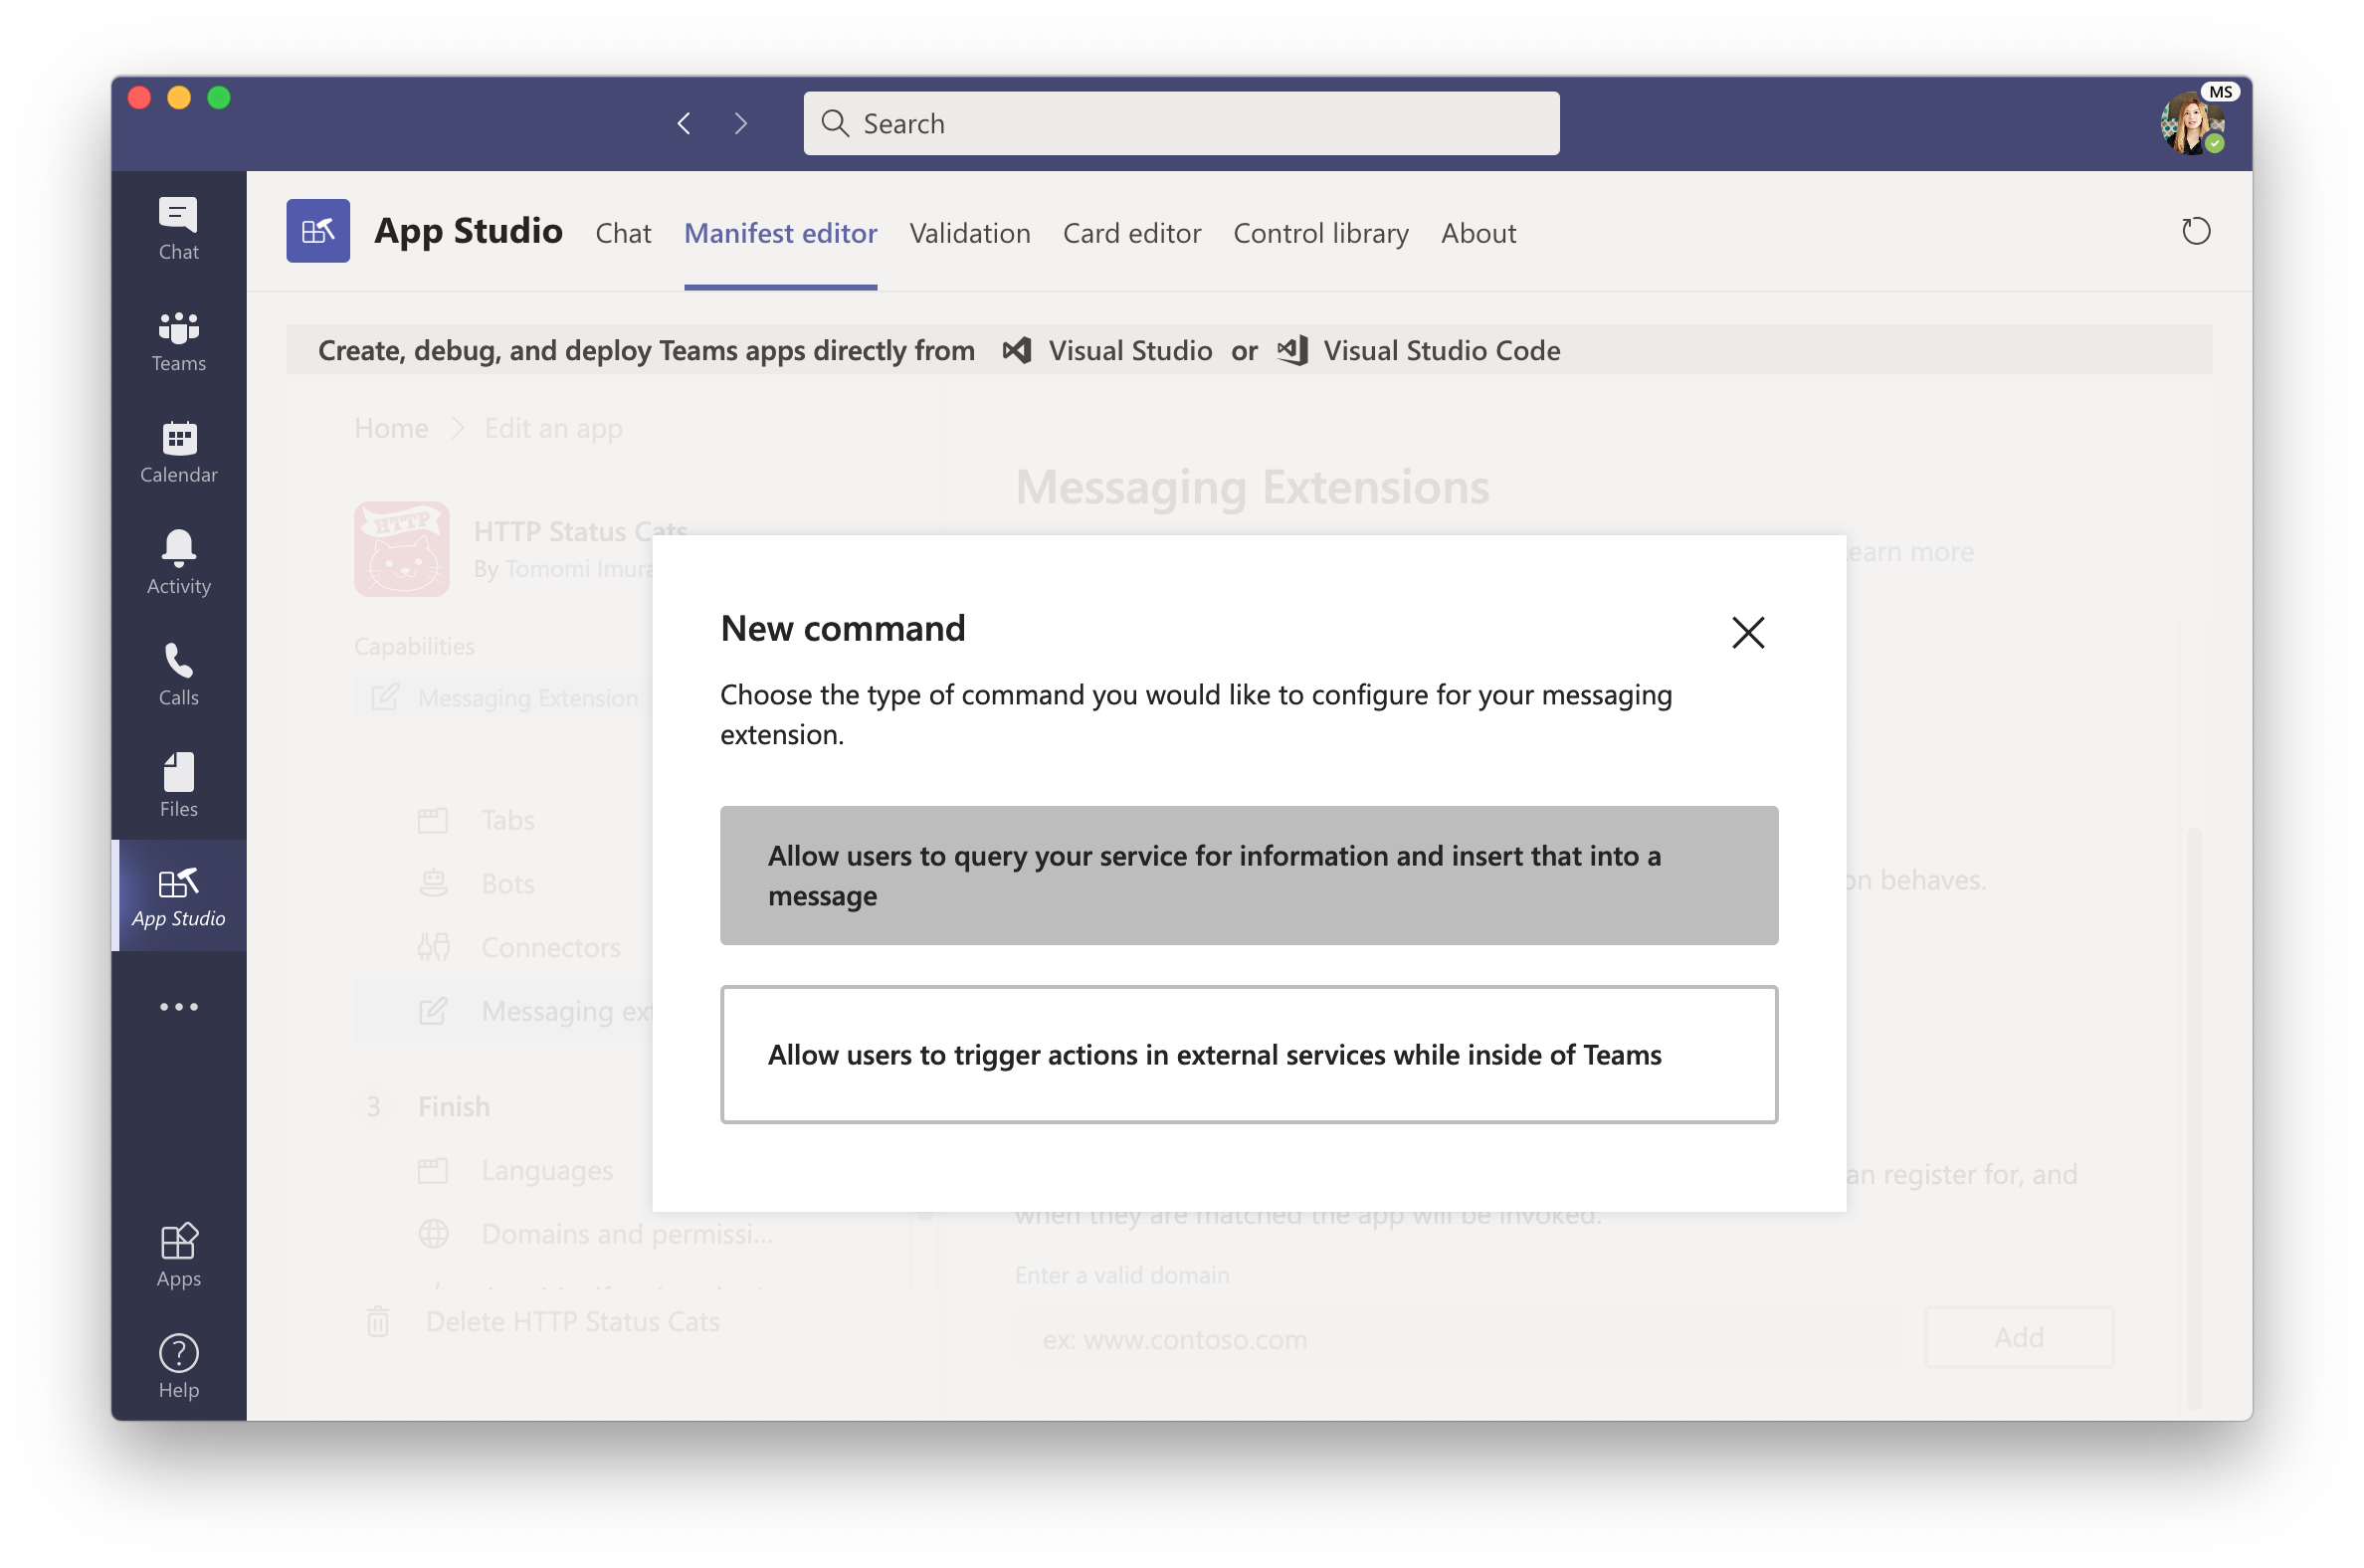Open Help in the sidebar
The height and width of the screenshot is (1568, 2364).
click(178, 1366)
